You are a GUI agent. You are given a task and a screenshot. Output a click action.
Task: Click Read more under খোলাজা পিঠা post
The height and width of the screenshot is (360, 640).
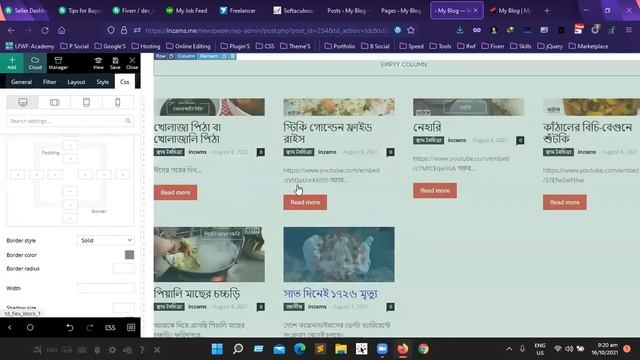click(x=176, y=192)
